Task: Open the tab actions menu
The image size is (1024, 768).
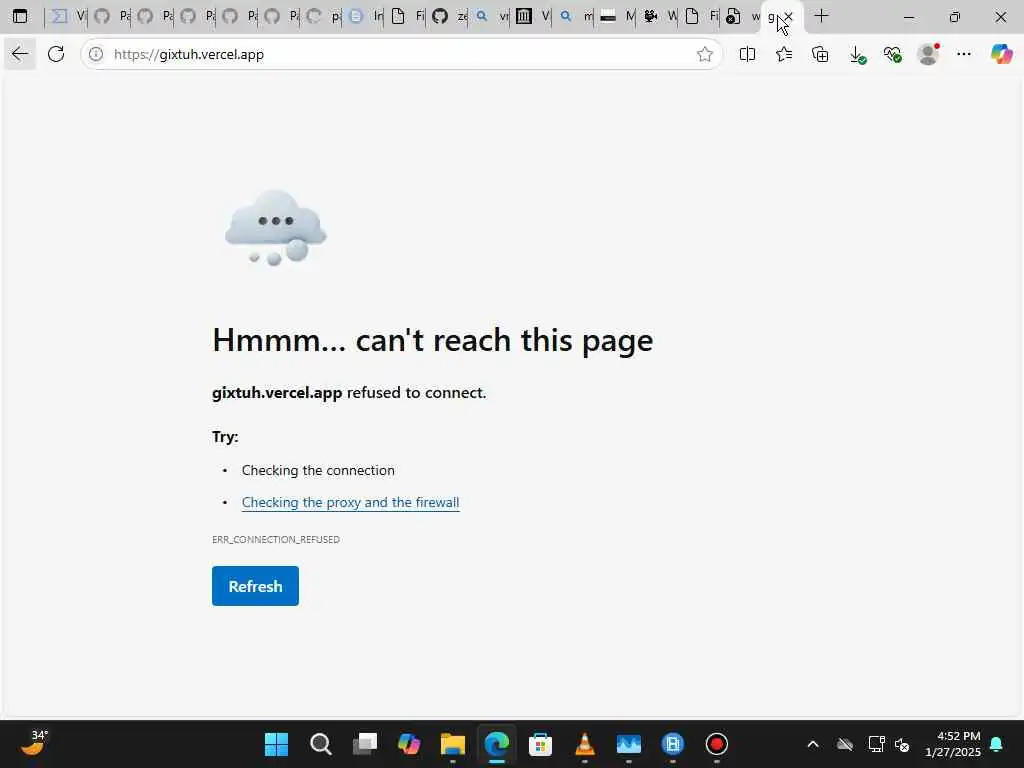Action: (x=20, y=16)
